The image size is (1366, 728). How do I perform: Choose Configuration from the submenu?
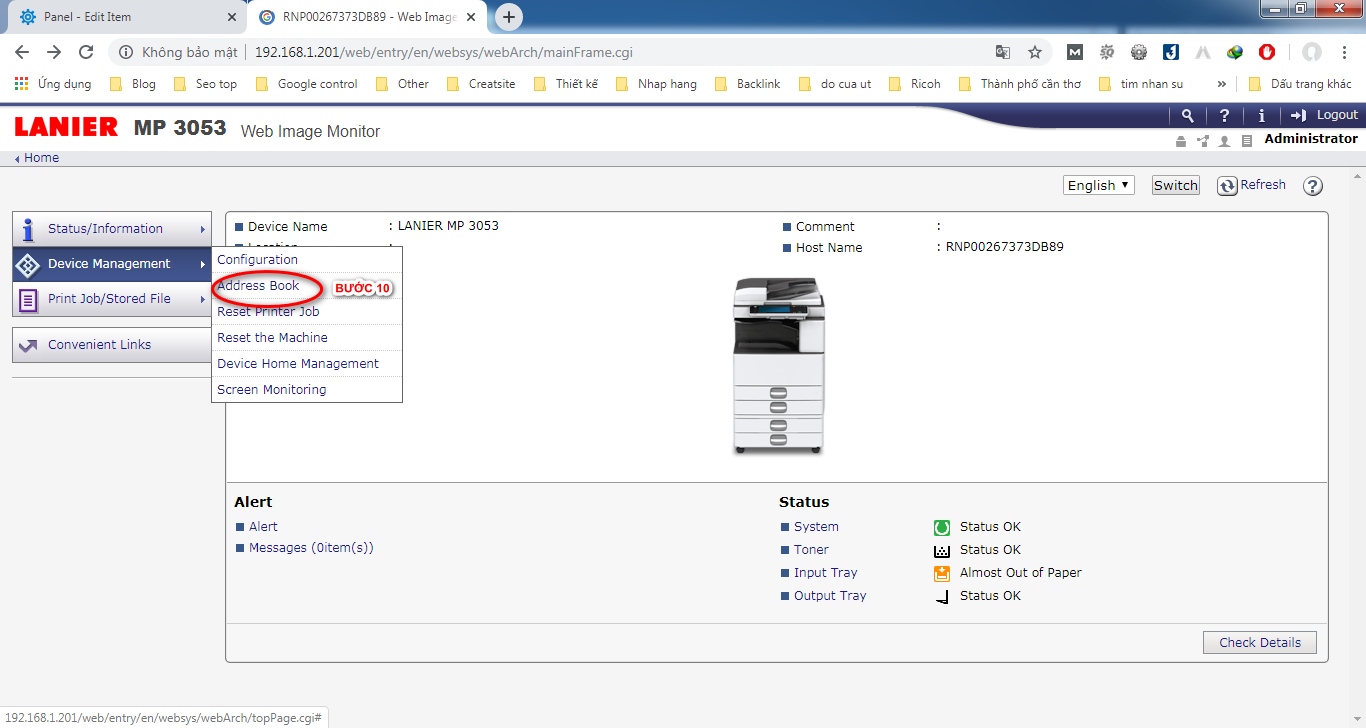(x=307, y=260)
